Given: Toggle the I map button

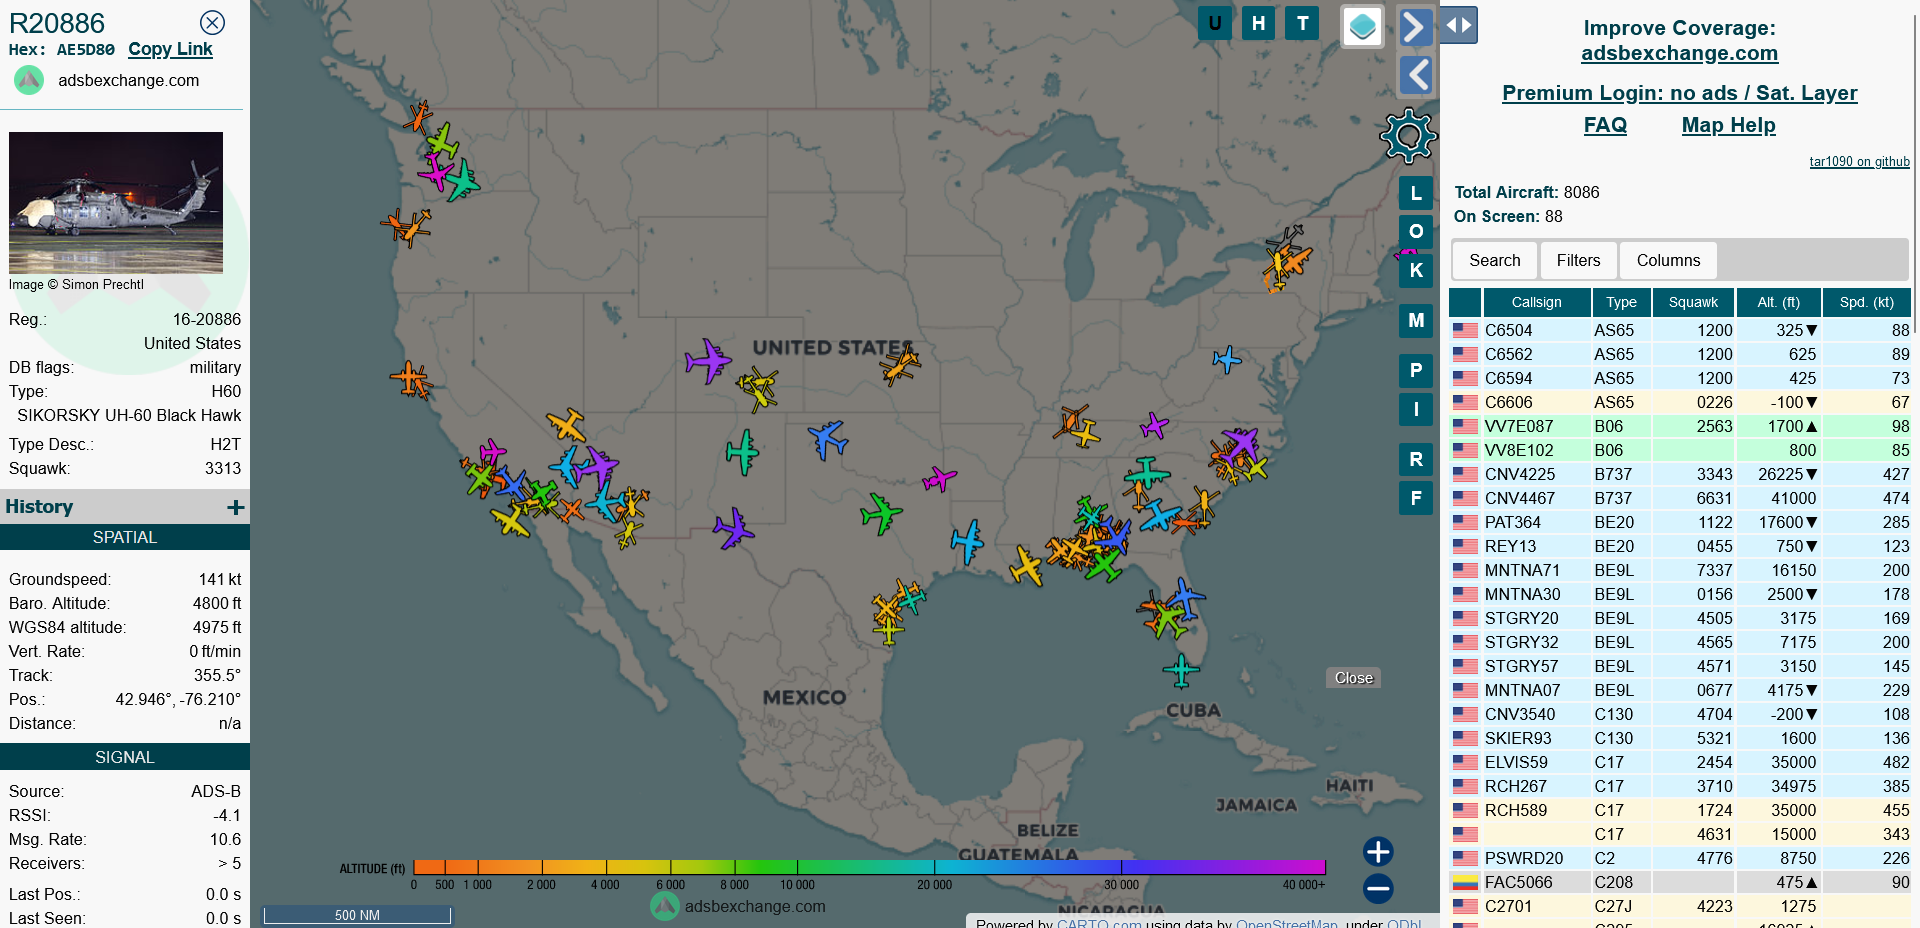Looking at the screenshot, I should (1416, 409).
